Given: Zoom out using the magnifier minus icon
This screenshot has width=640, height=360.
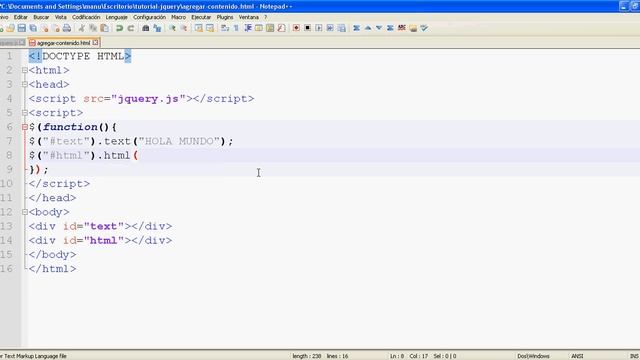Looking at the screenshot, I should (x=184, y=28).
